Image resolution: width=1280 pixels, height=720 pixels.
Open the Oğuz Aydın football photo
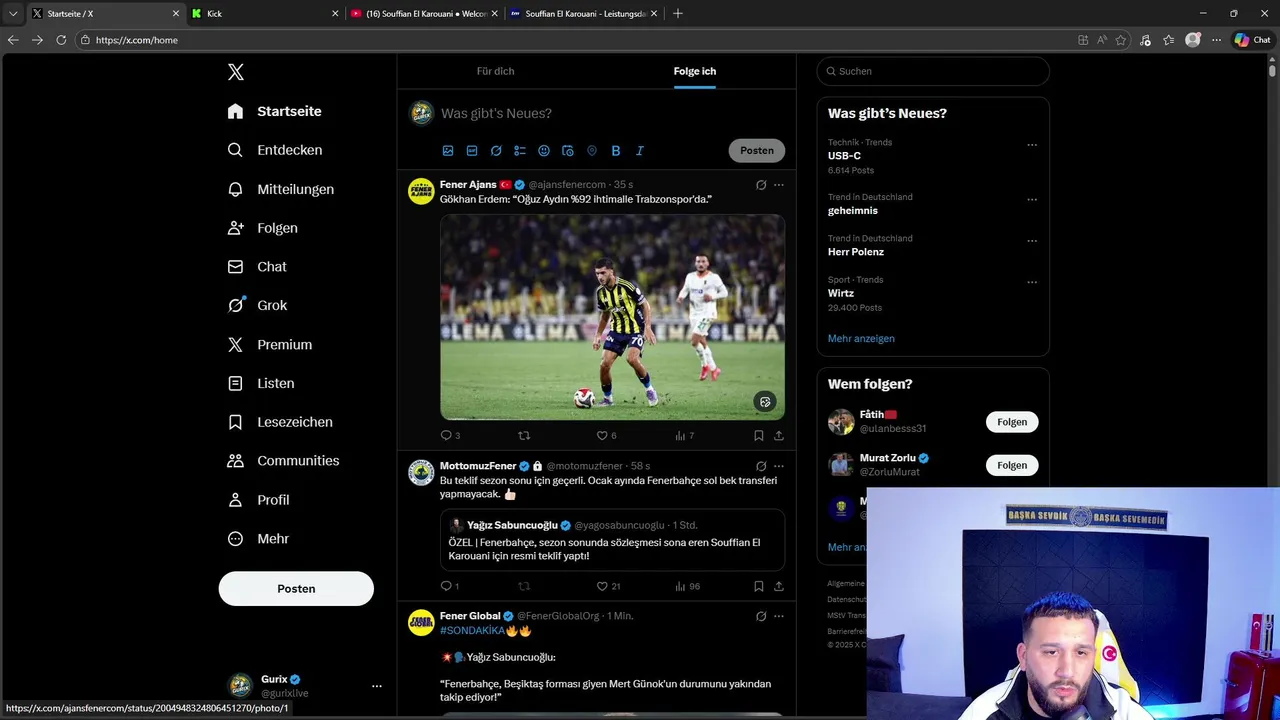[x=612, y=317]
